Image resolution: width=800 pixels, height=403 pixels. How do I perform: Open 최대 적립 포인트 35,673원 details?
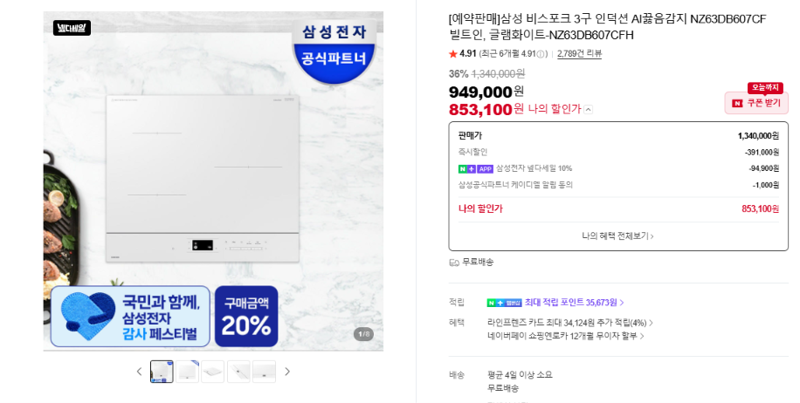point(574,303)
